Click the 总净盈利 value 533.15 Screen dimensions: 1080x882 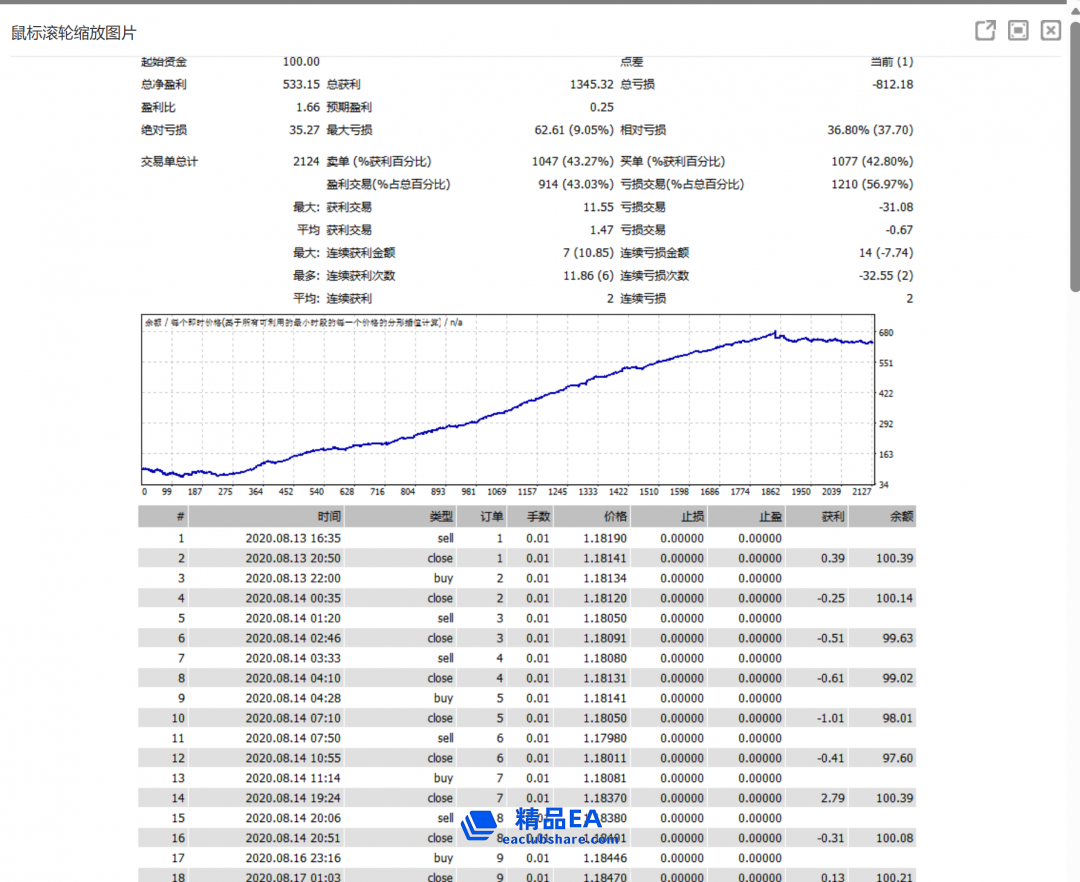tap(301, 85)
